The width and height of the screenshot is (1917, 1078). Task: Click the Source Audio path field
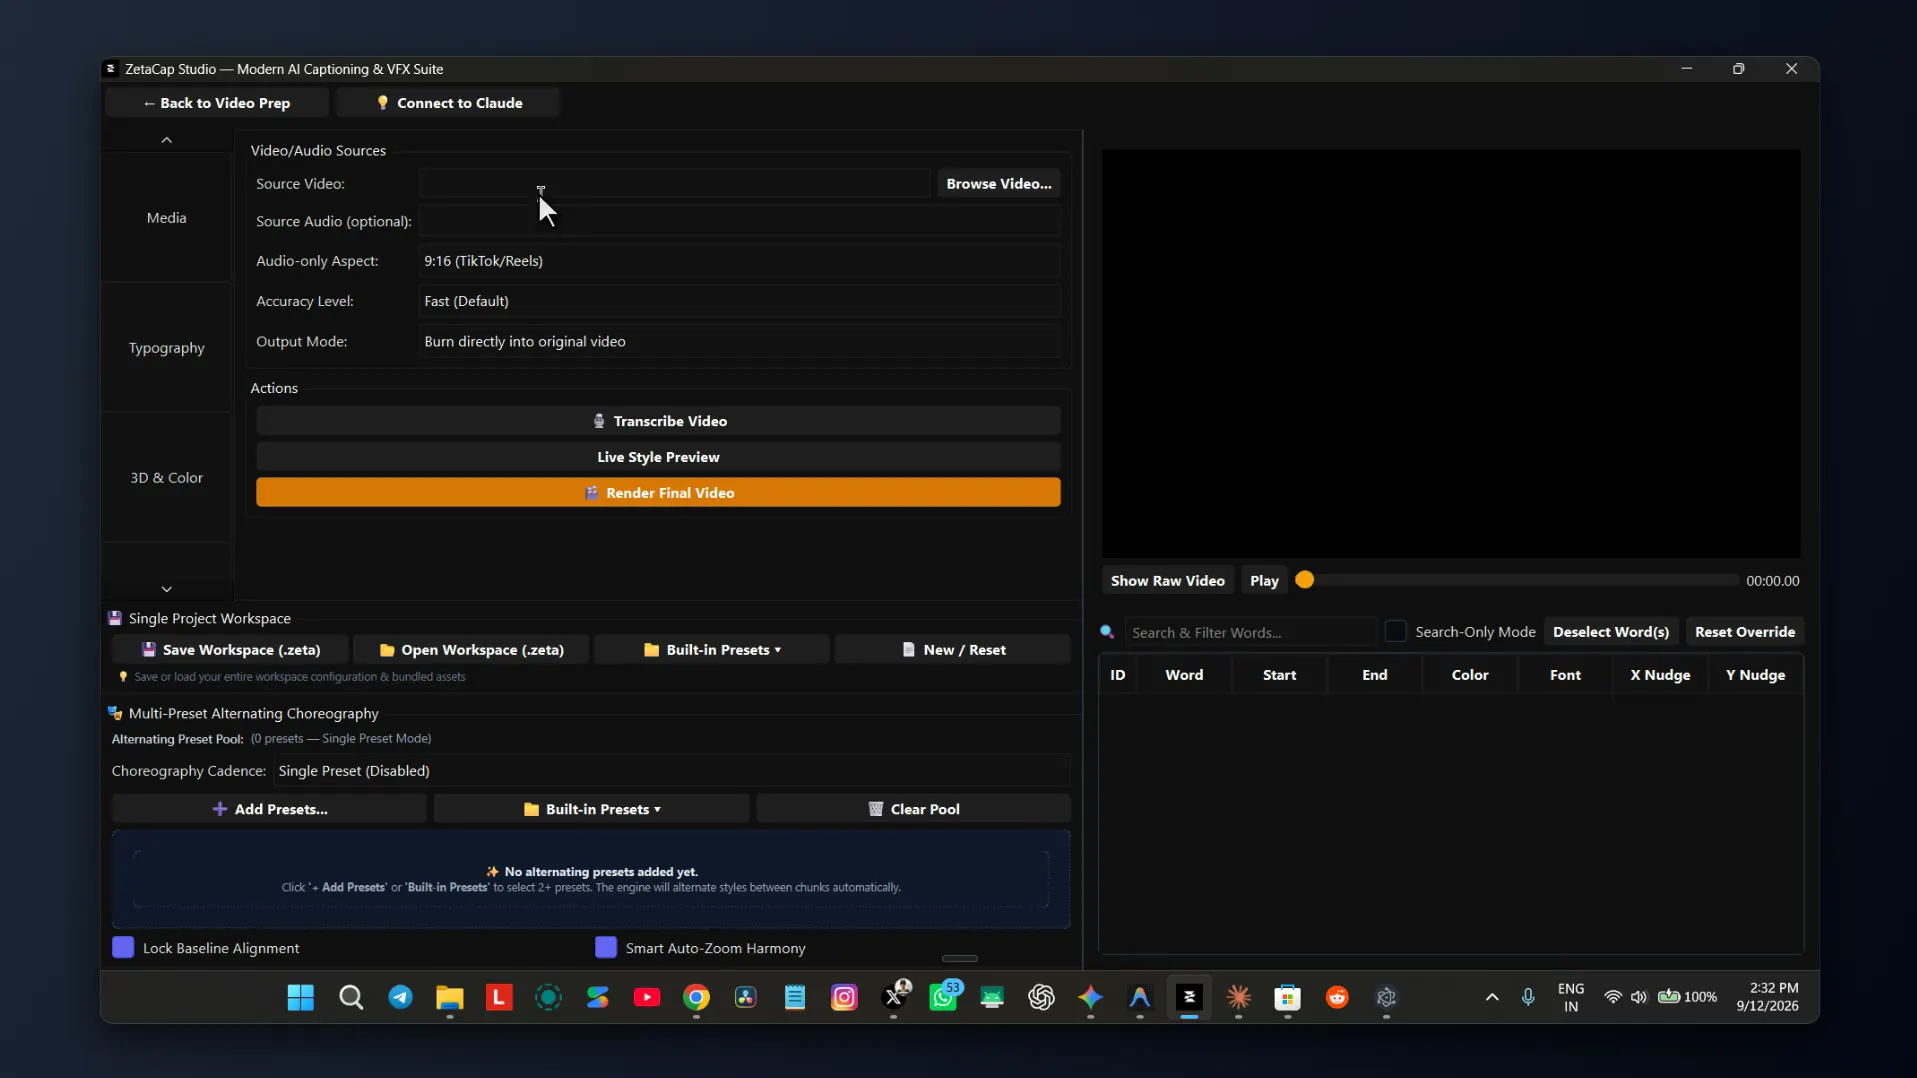click(739, 221)
